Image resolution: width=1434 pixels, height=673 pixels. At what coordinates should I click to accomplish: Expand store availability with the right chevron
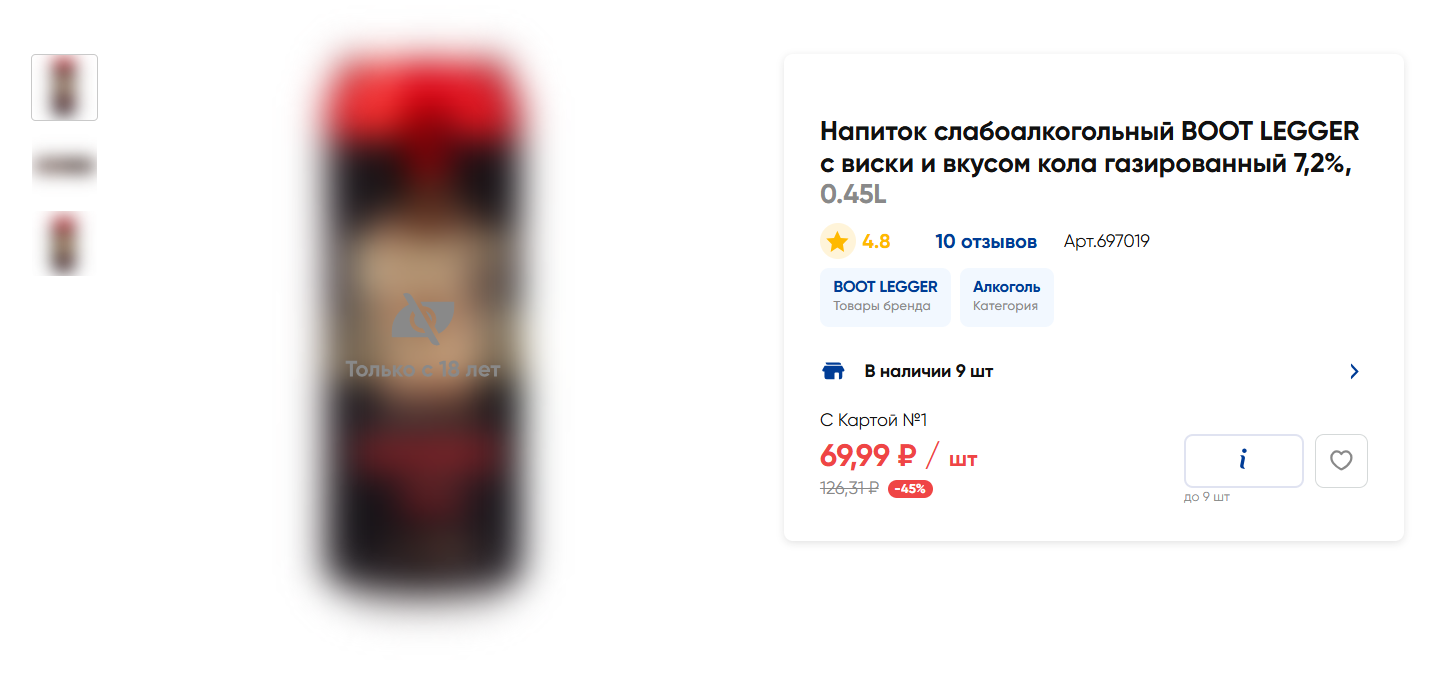coord(1354,371)
